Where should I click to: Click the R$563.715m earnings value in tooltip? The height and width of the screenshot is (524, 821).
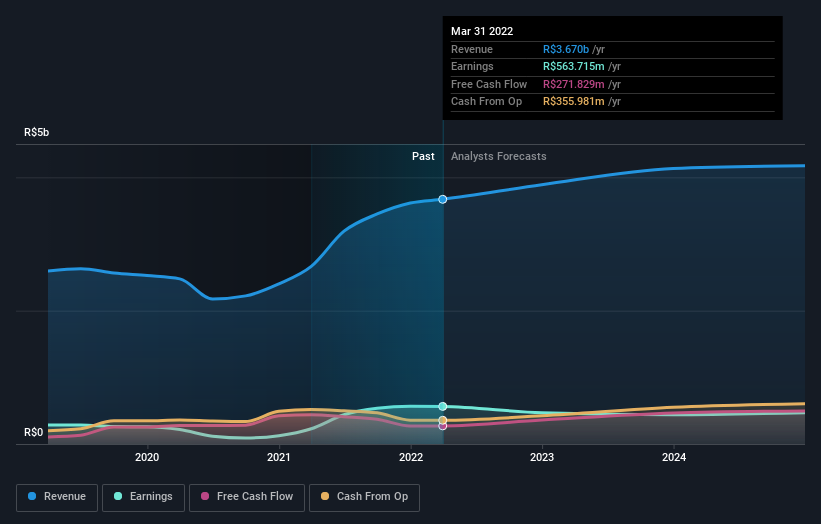point(574,66)
